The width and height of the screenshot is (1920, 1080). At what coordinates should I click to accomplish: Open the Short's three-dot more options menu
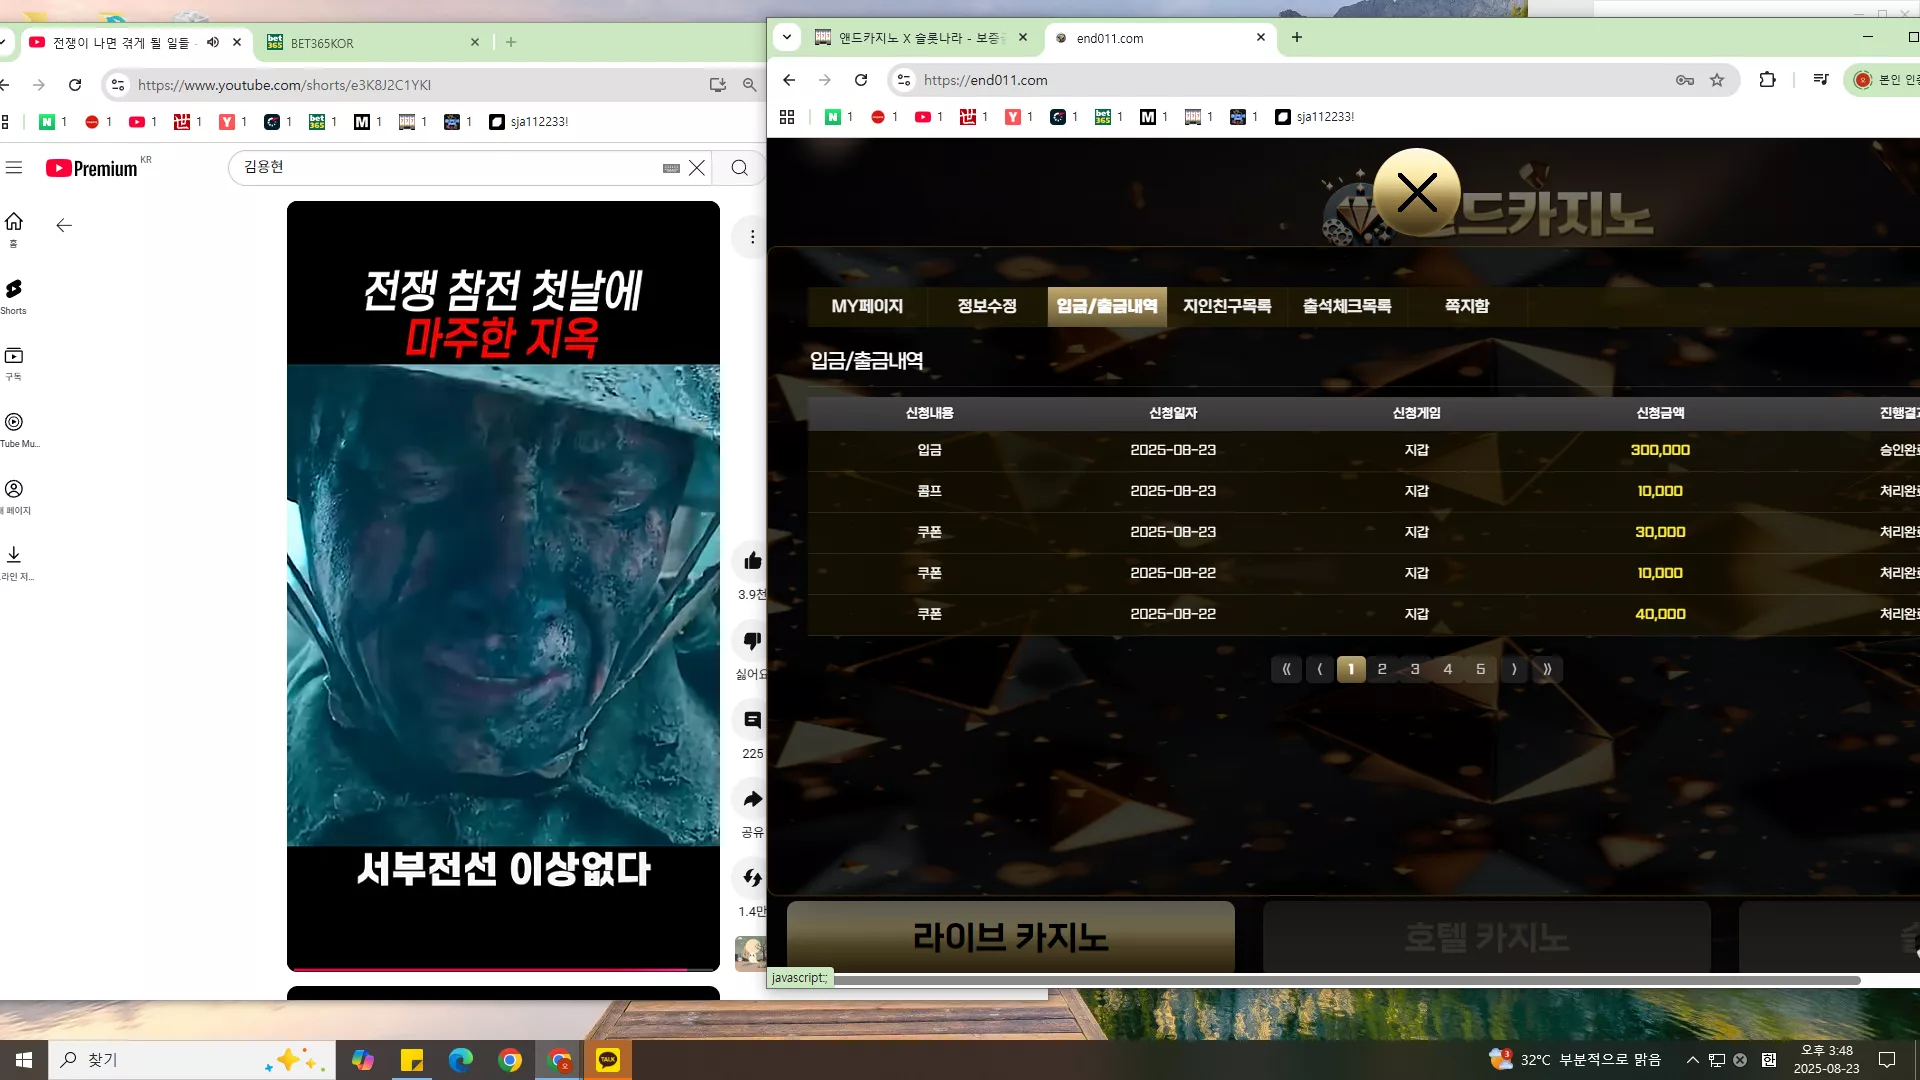click(752, 237)
